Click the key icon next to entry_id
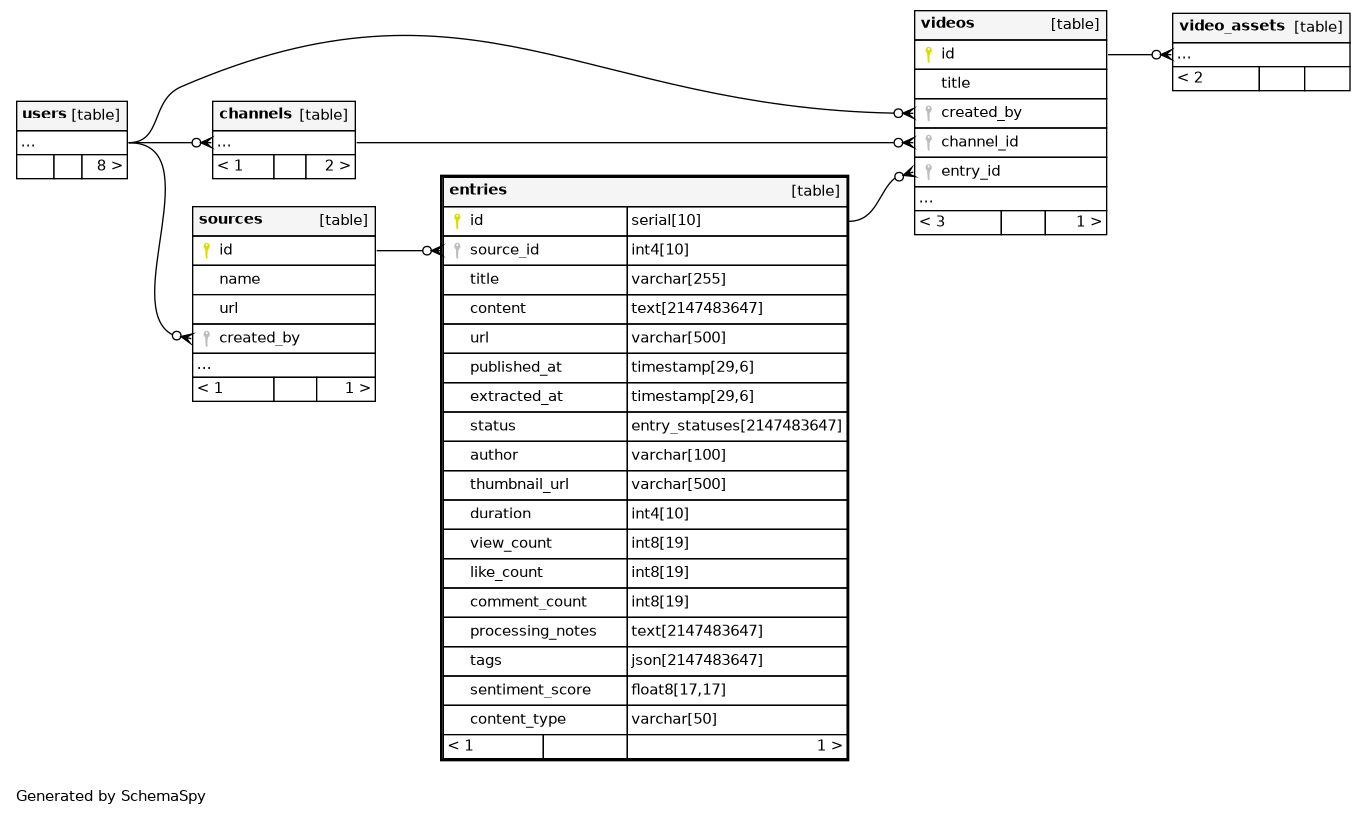This screenshot has height=816, width=1365. pyautogui.click(x=928, y=171)
